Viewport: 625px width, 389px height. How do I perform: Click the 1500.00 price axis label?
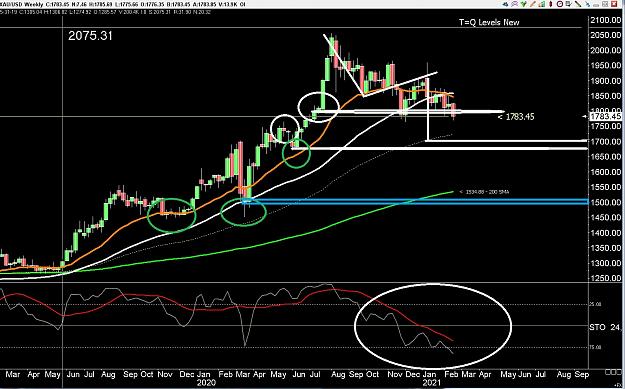click(605, 202)
